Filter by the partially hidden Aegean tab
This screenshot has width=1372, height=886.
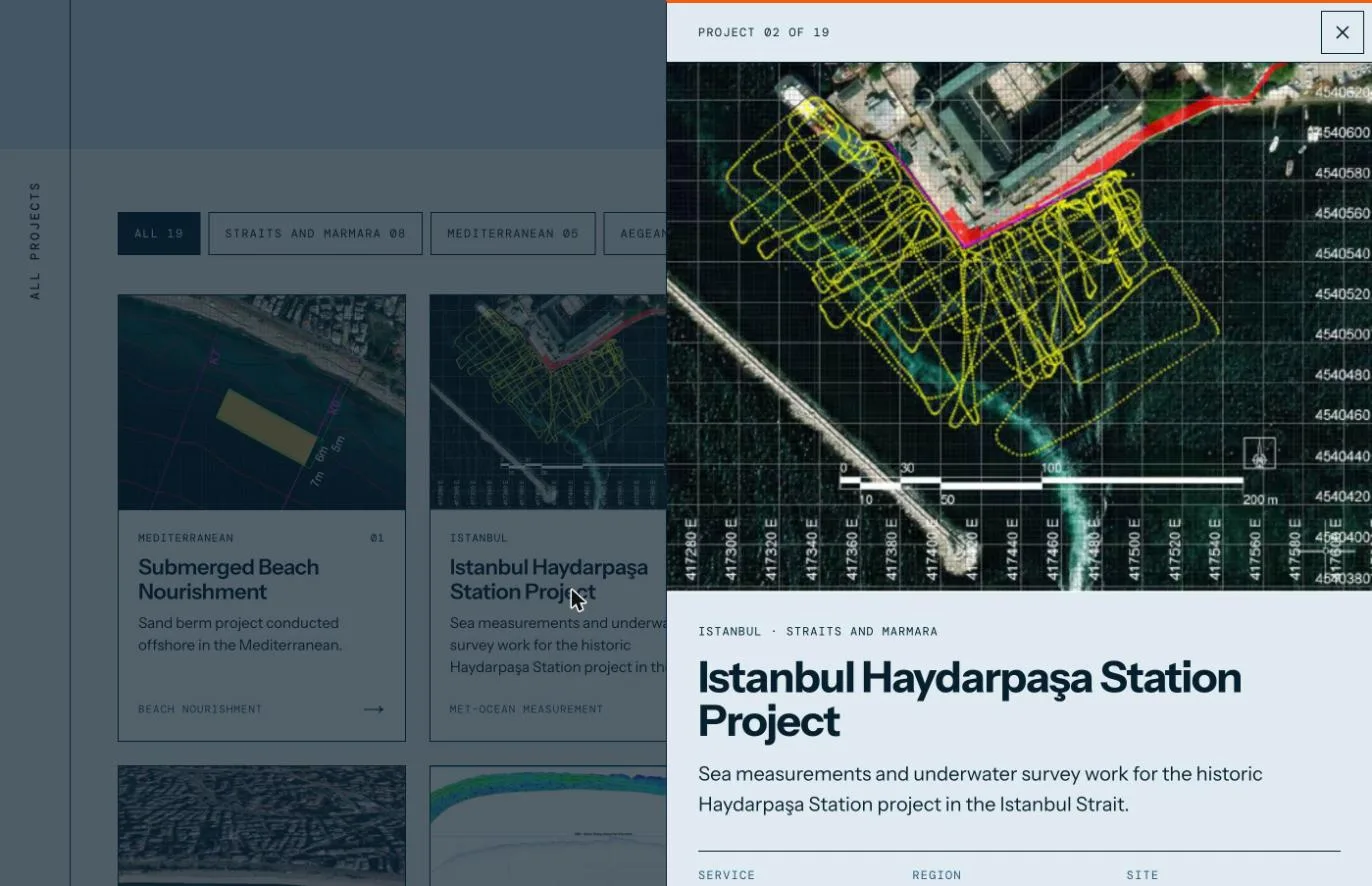635,233
